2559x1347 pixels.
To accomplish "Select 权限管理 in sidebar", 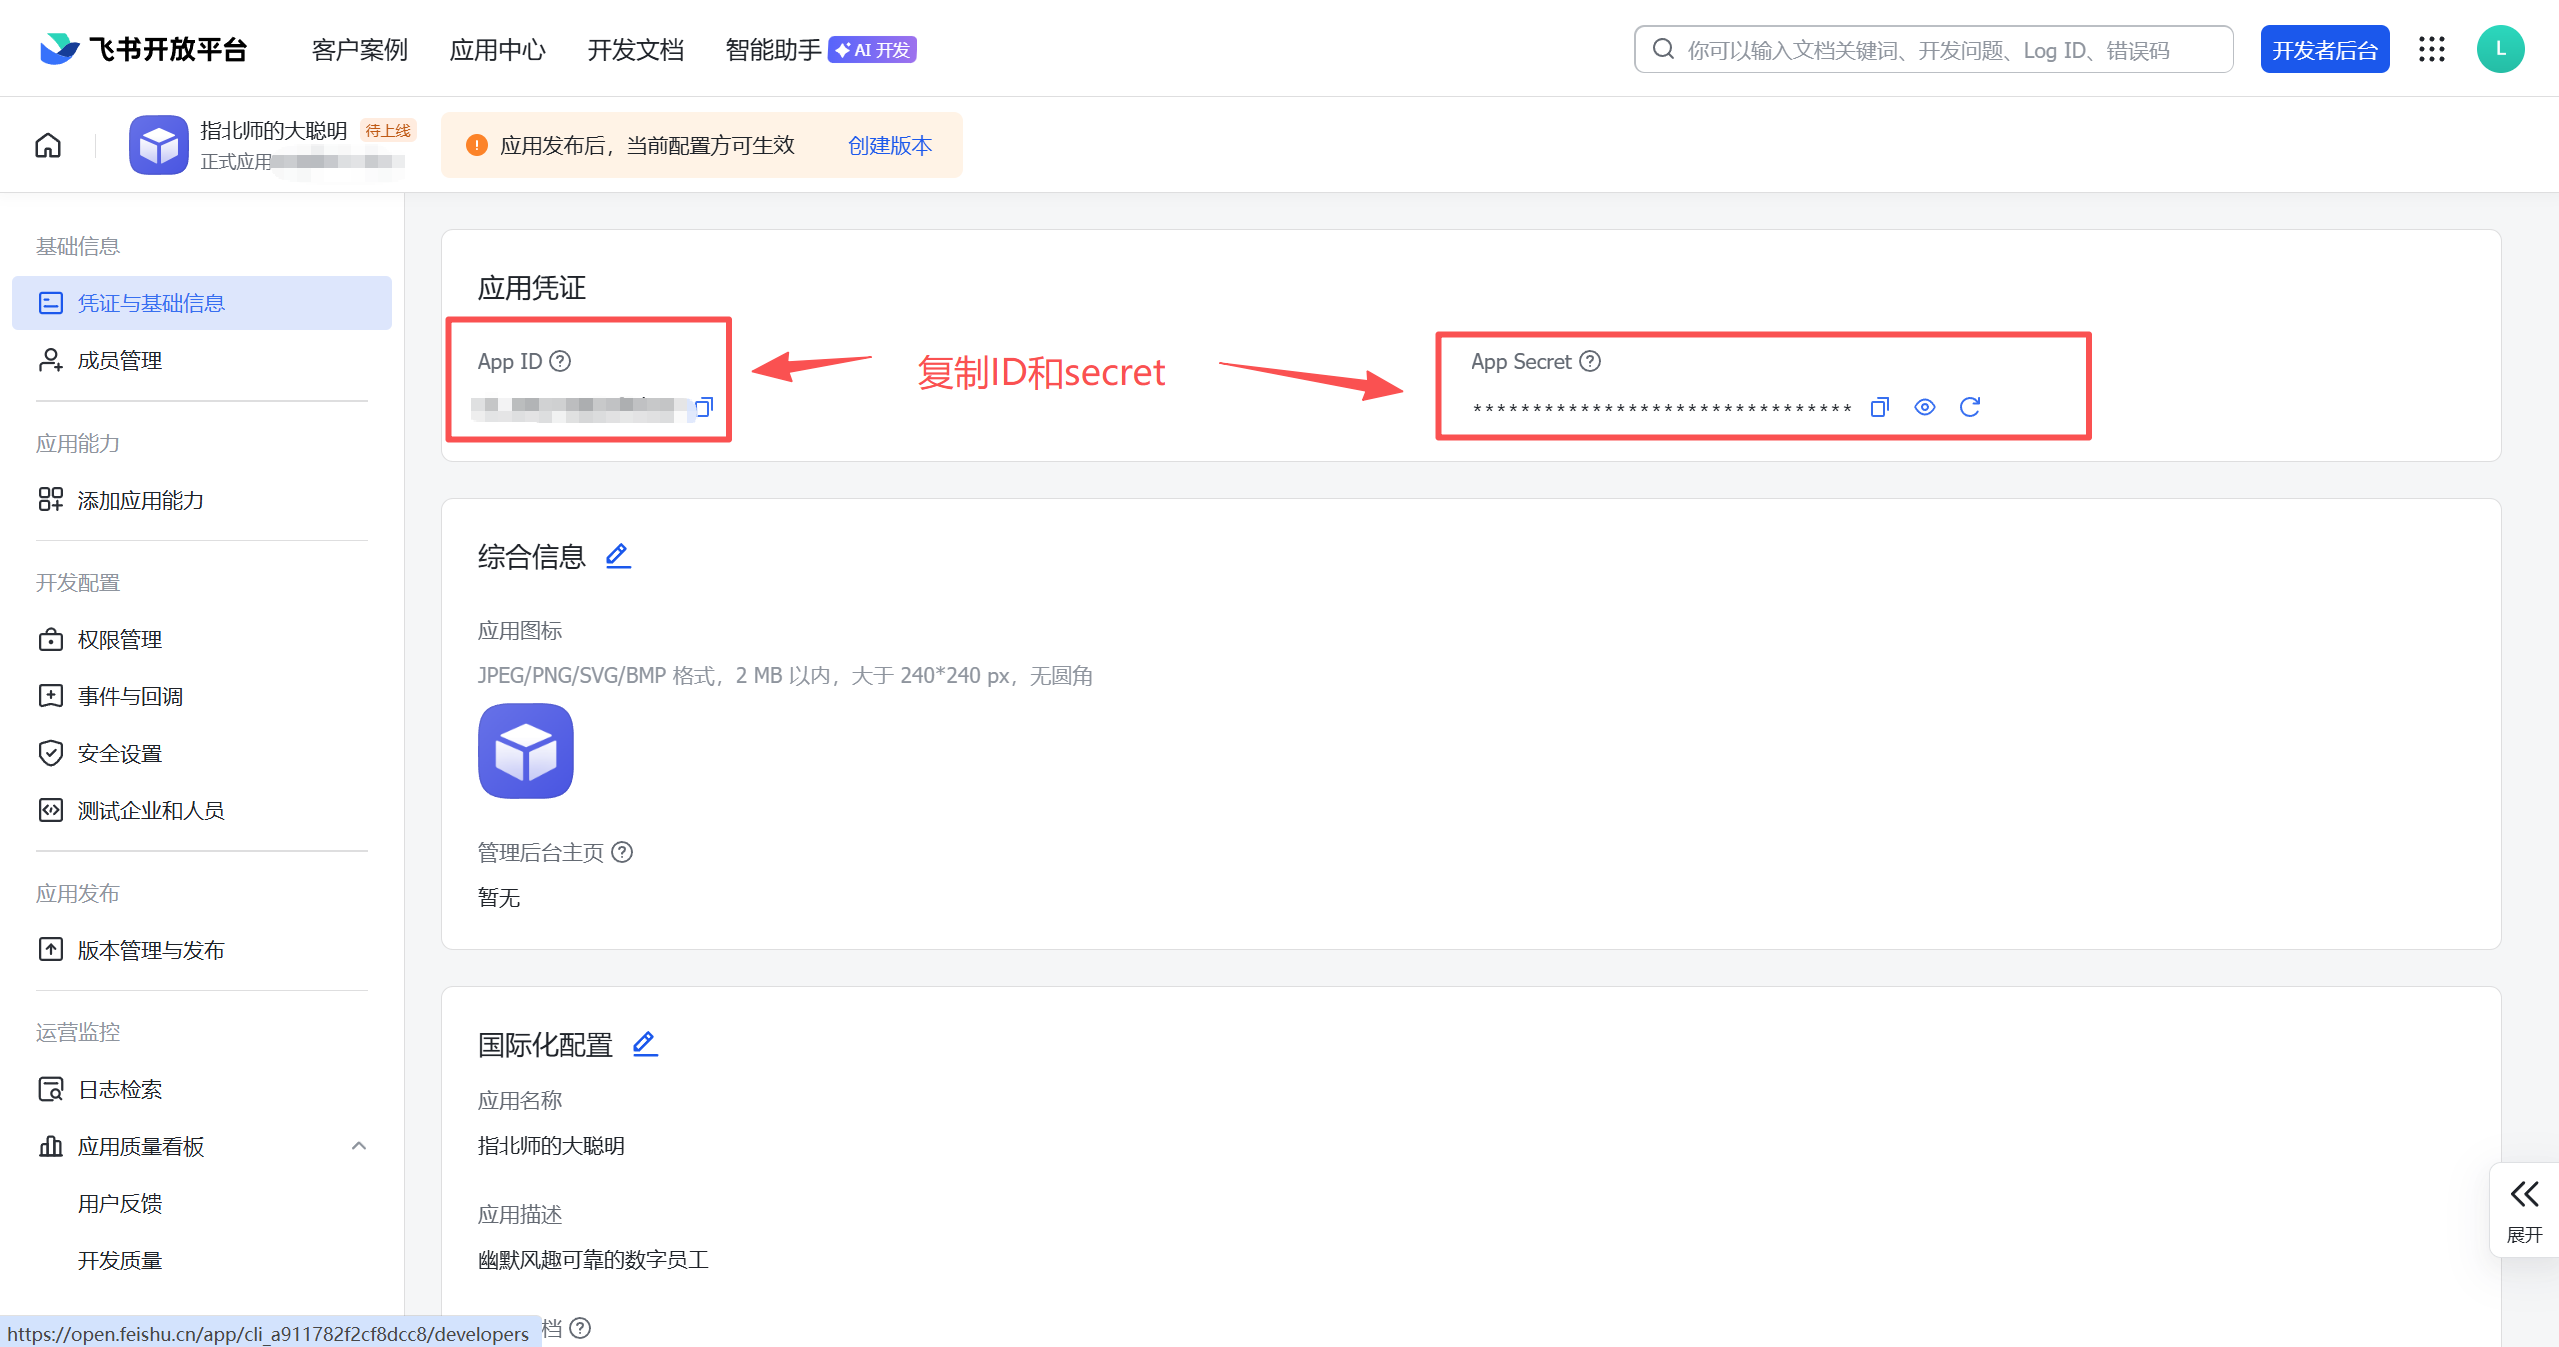I will coord(120,640).
